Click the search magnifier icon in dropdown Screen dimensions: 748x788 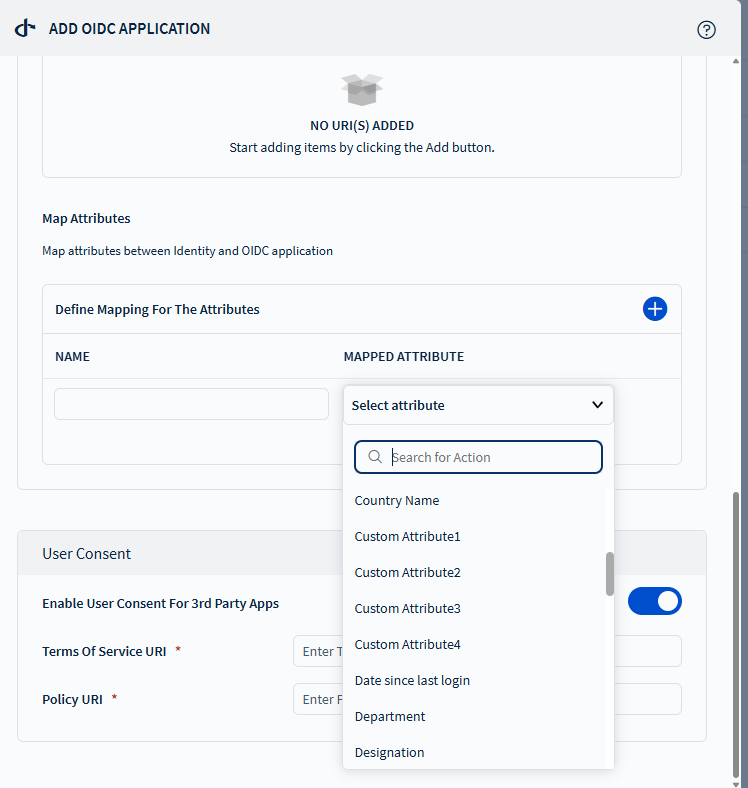[x=375, y=457]
